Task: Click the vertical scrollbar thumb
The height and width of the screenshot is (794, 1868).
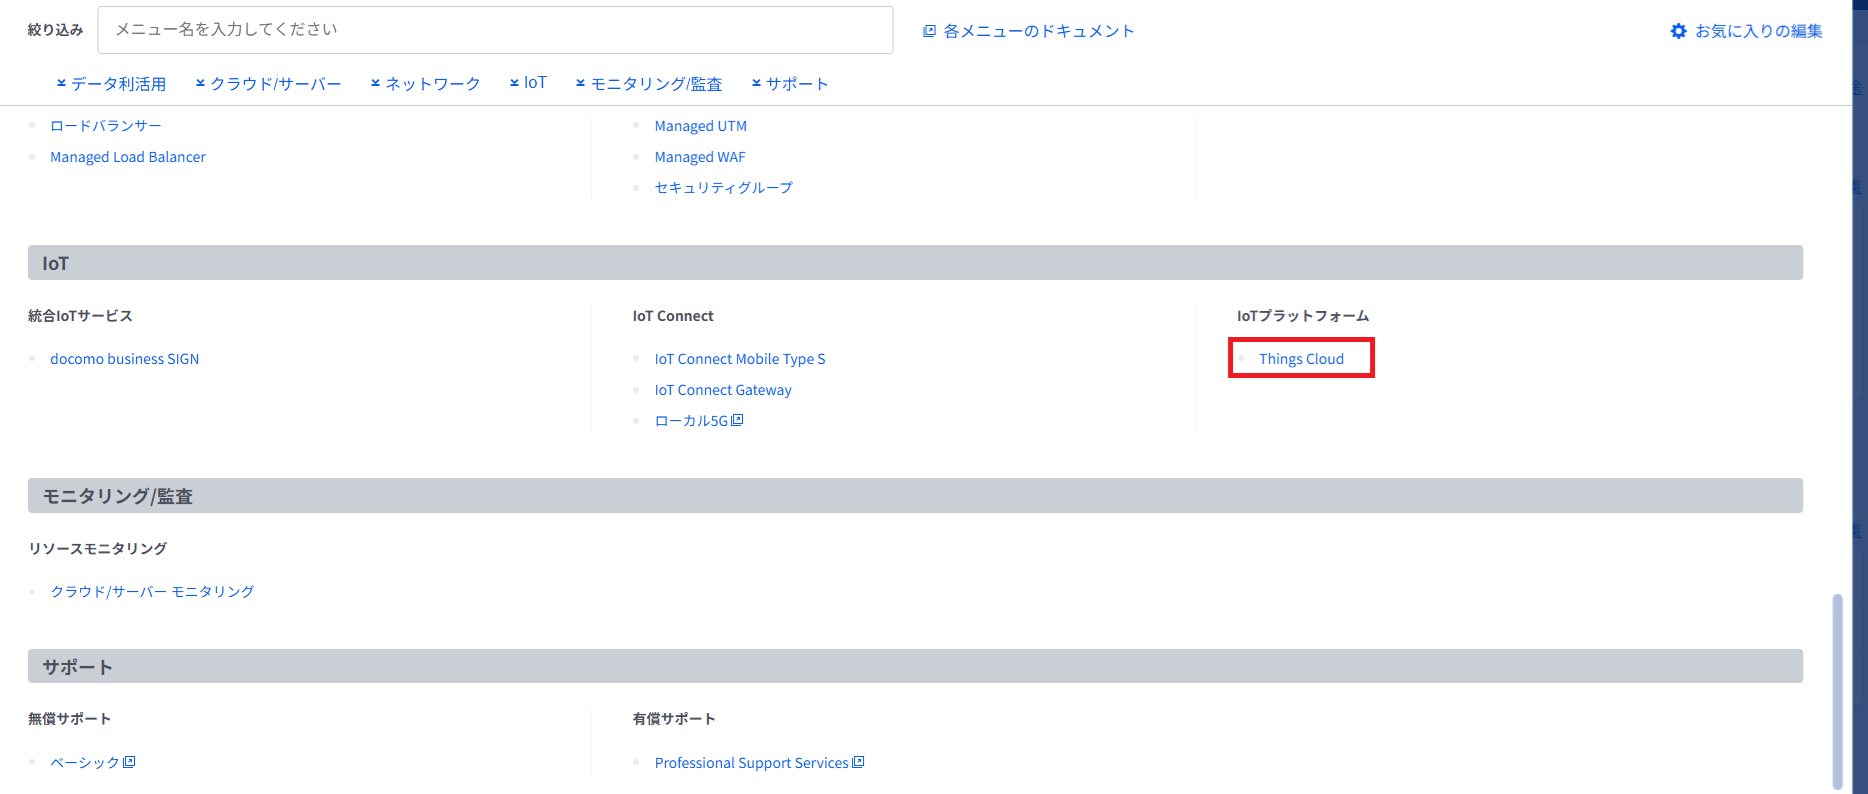Action: coord(1837,690)
